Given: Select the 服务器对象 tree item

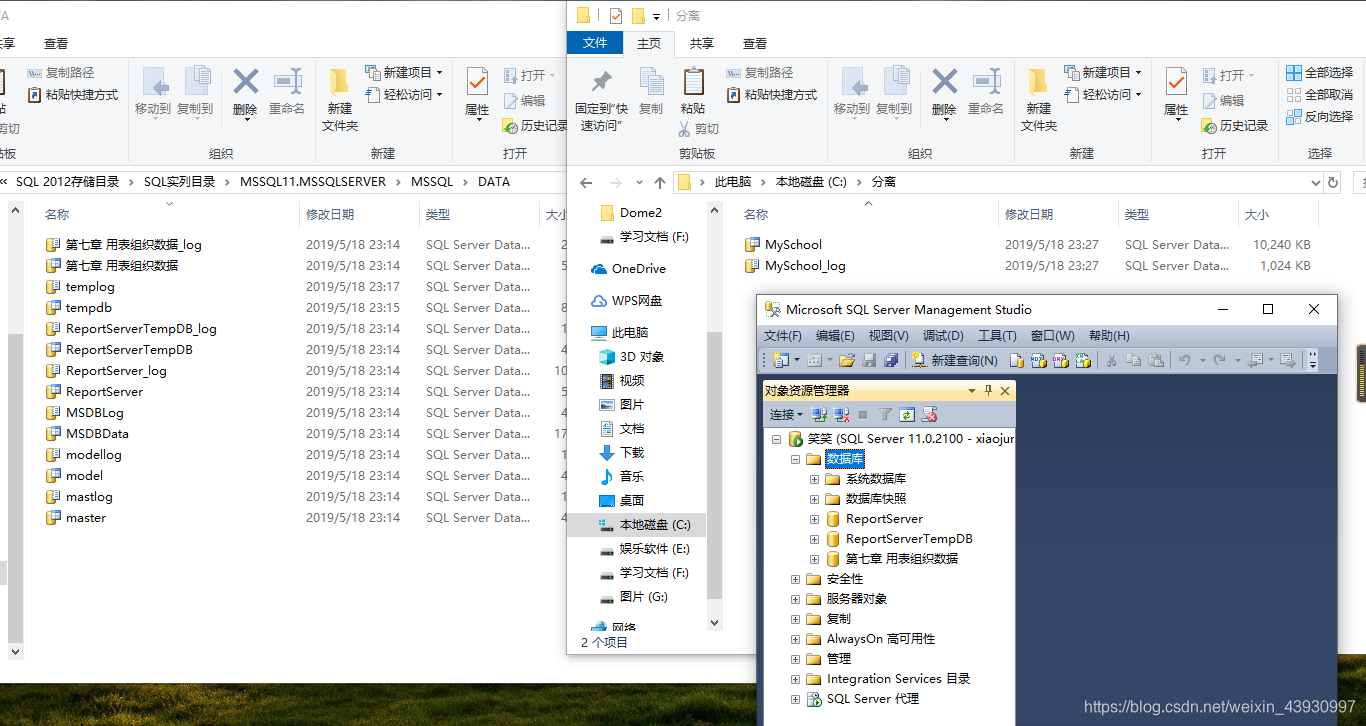Looking at the screenshot, I should click(x=856, y=599).
